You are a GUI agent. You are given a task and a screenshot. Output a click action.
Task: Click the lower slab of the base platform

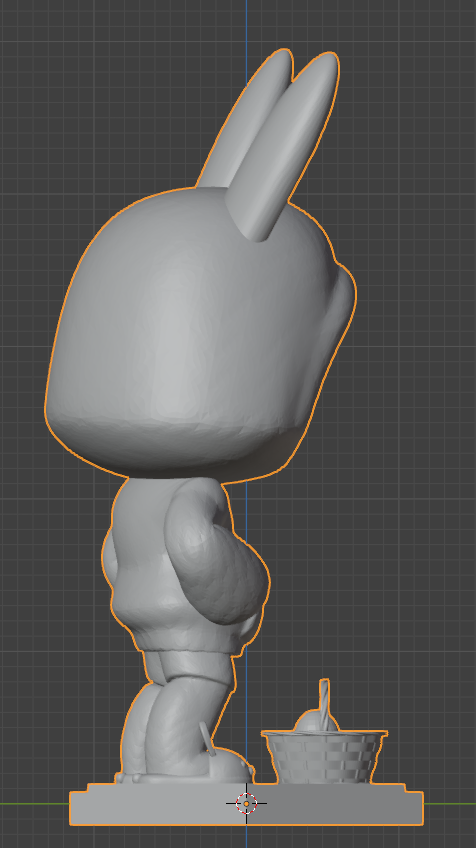246,809
